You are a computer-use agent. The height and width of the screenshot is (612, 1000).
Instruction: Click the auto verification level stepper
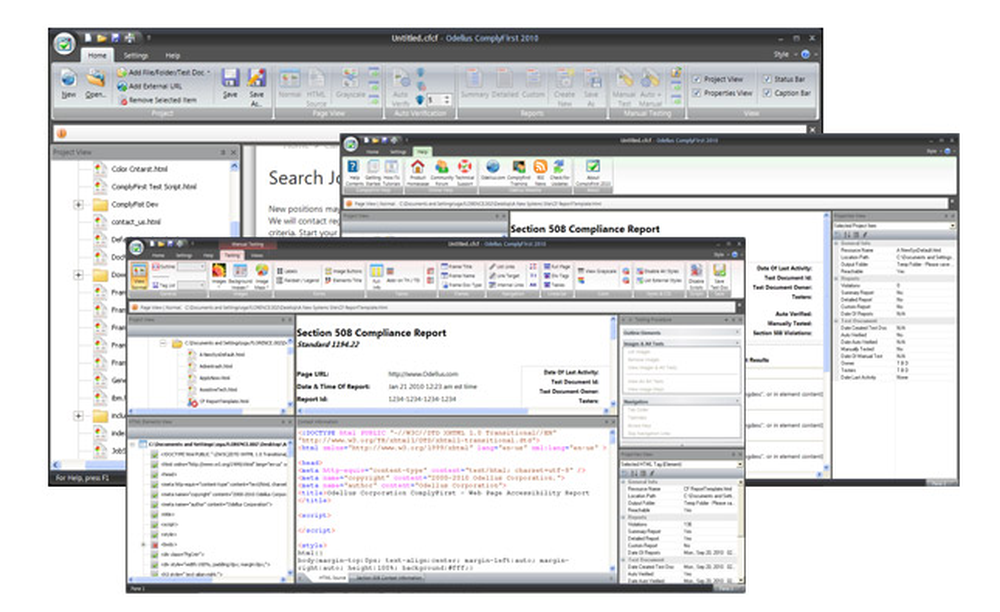(x=446, y=99)
